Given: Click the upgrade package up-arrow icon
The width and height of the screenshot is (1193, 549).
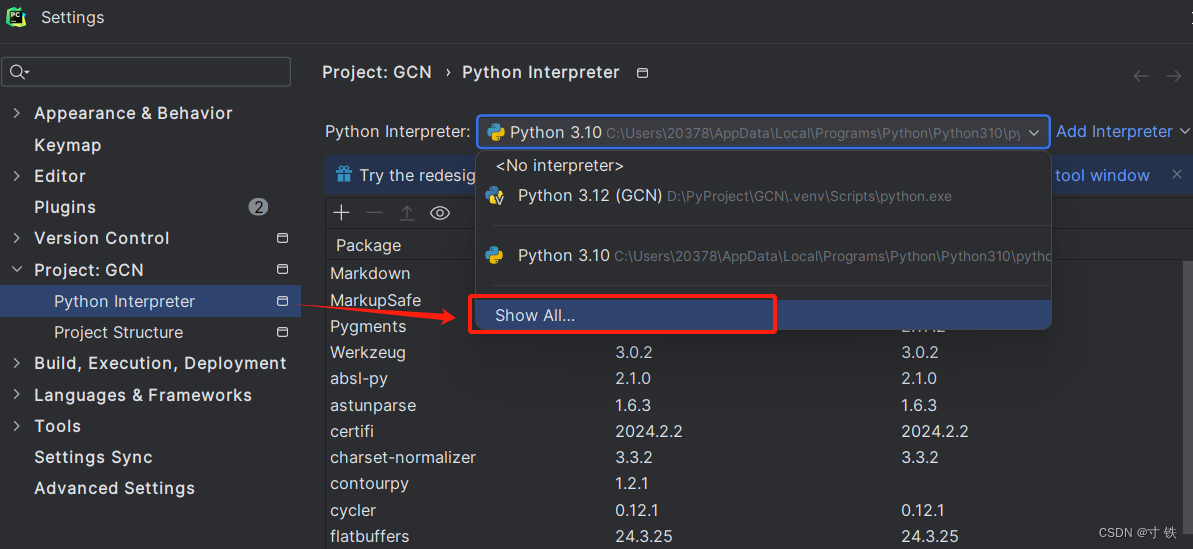Looking at the screenshot, I should point(407,213).
